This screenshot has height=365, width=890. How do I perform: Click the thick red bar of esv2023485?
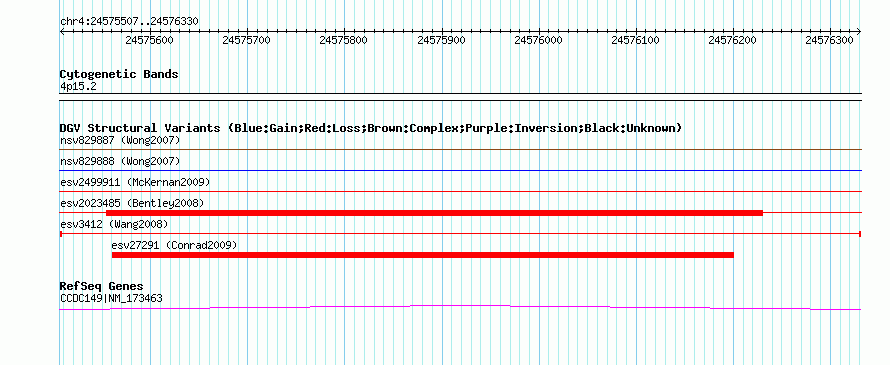(x=434, y=213)
